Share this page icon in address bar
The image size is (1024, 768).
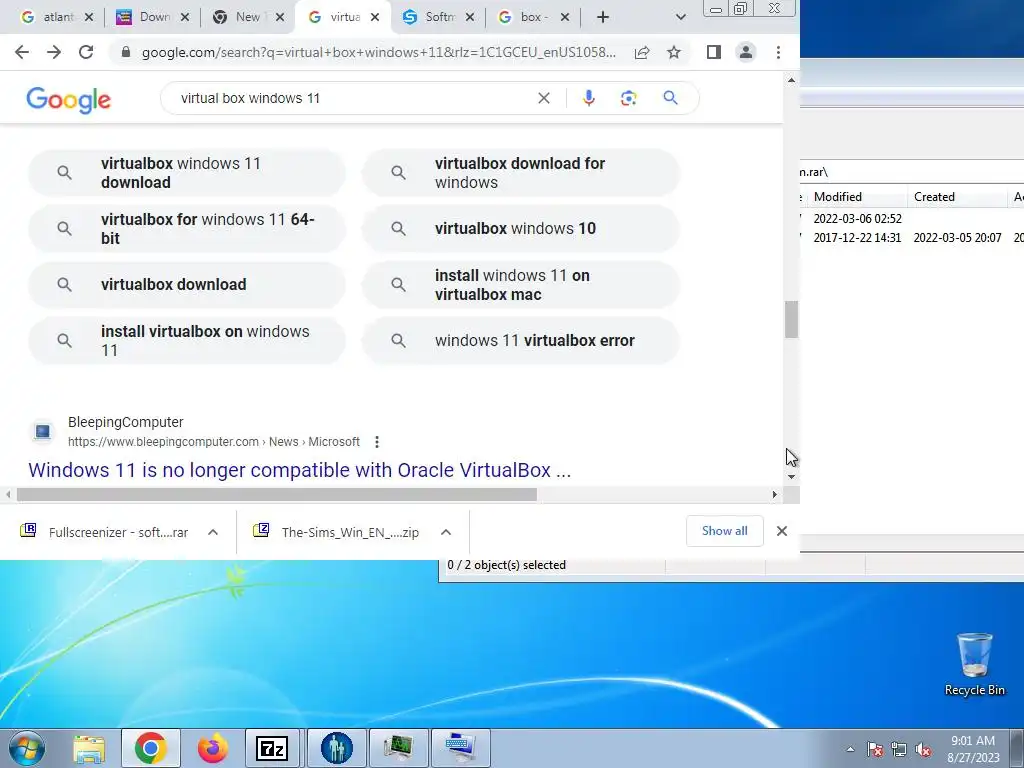pyautogui.click(x=642, y=52)
